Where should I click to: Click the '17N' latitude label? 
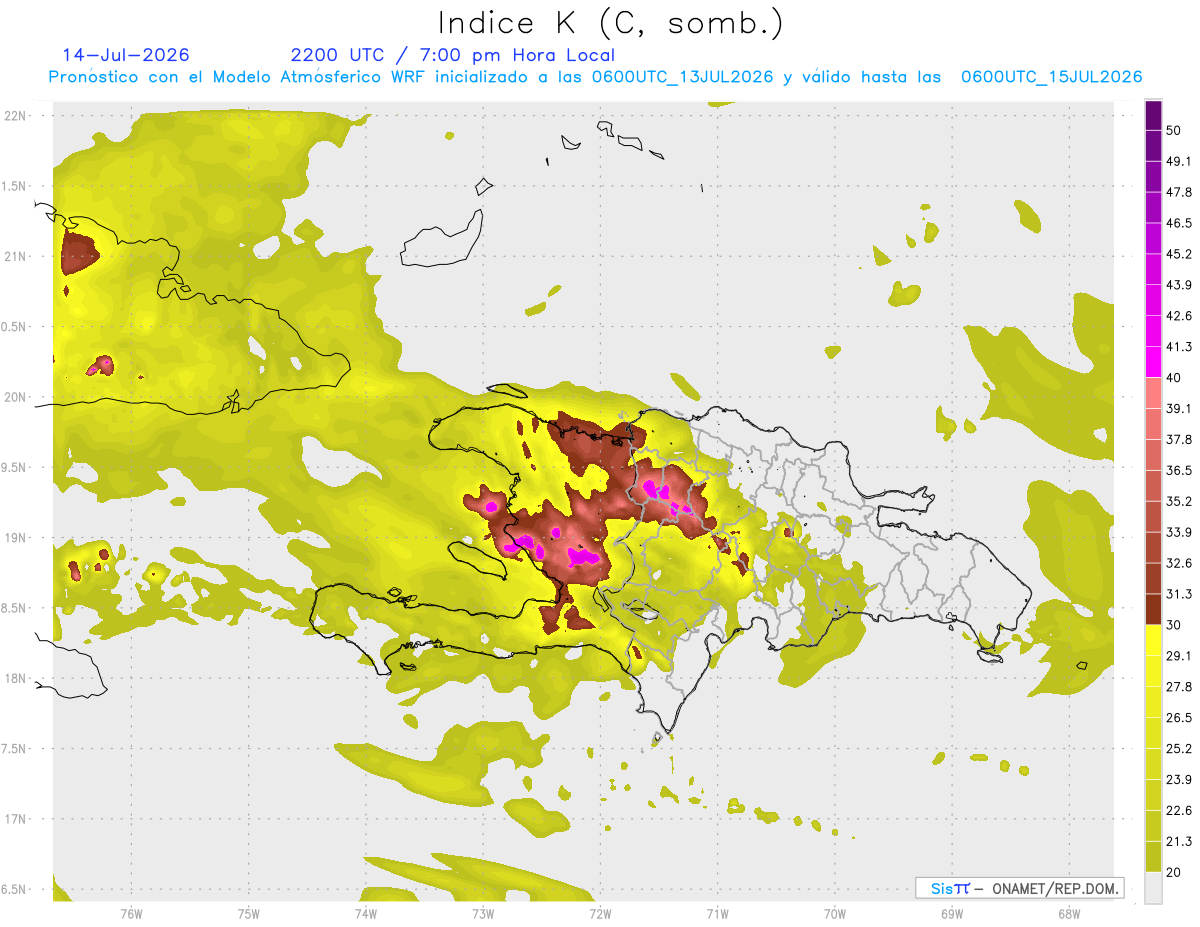(17, 819)
